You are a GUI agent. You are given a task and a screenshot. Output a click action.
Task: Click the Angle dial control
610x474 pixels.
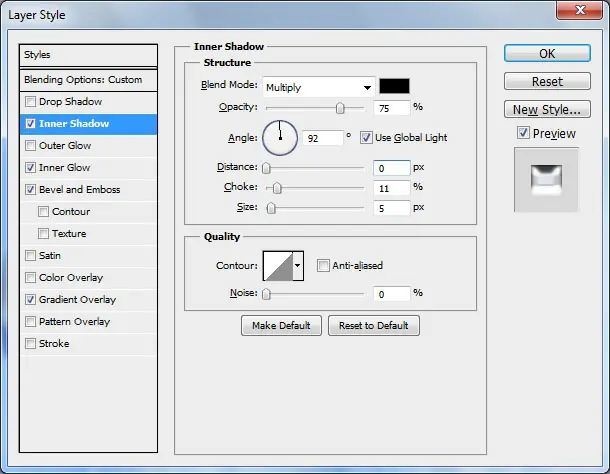pyautogui.click(x=280, y=138)
